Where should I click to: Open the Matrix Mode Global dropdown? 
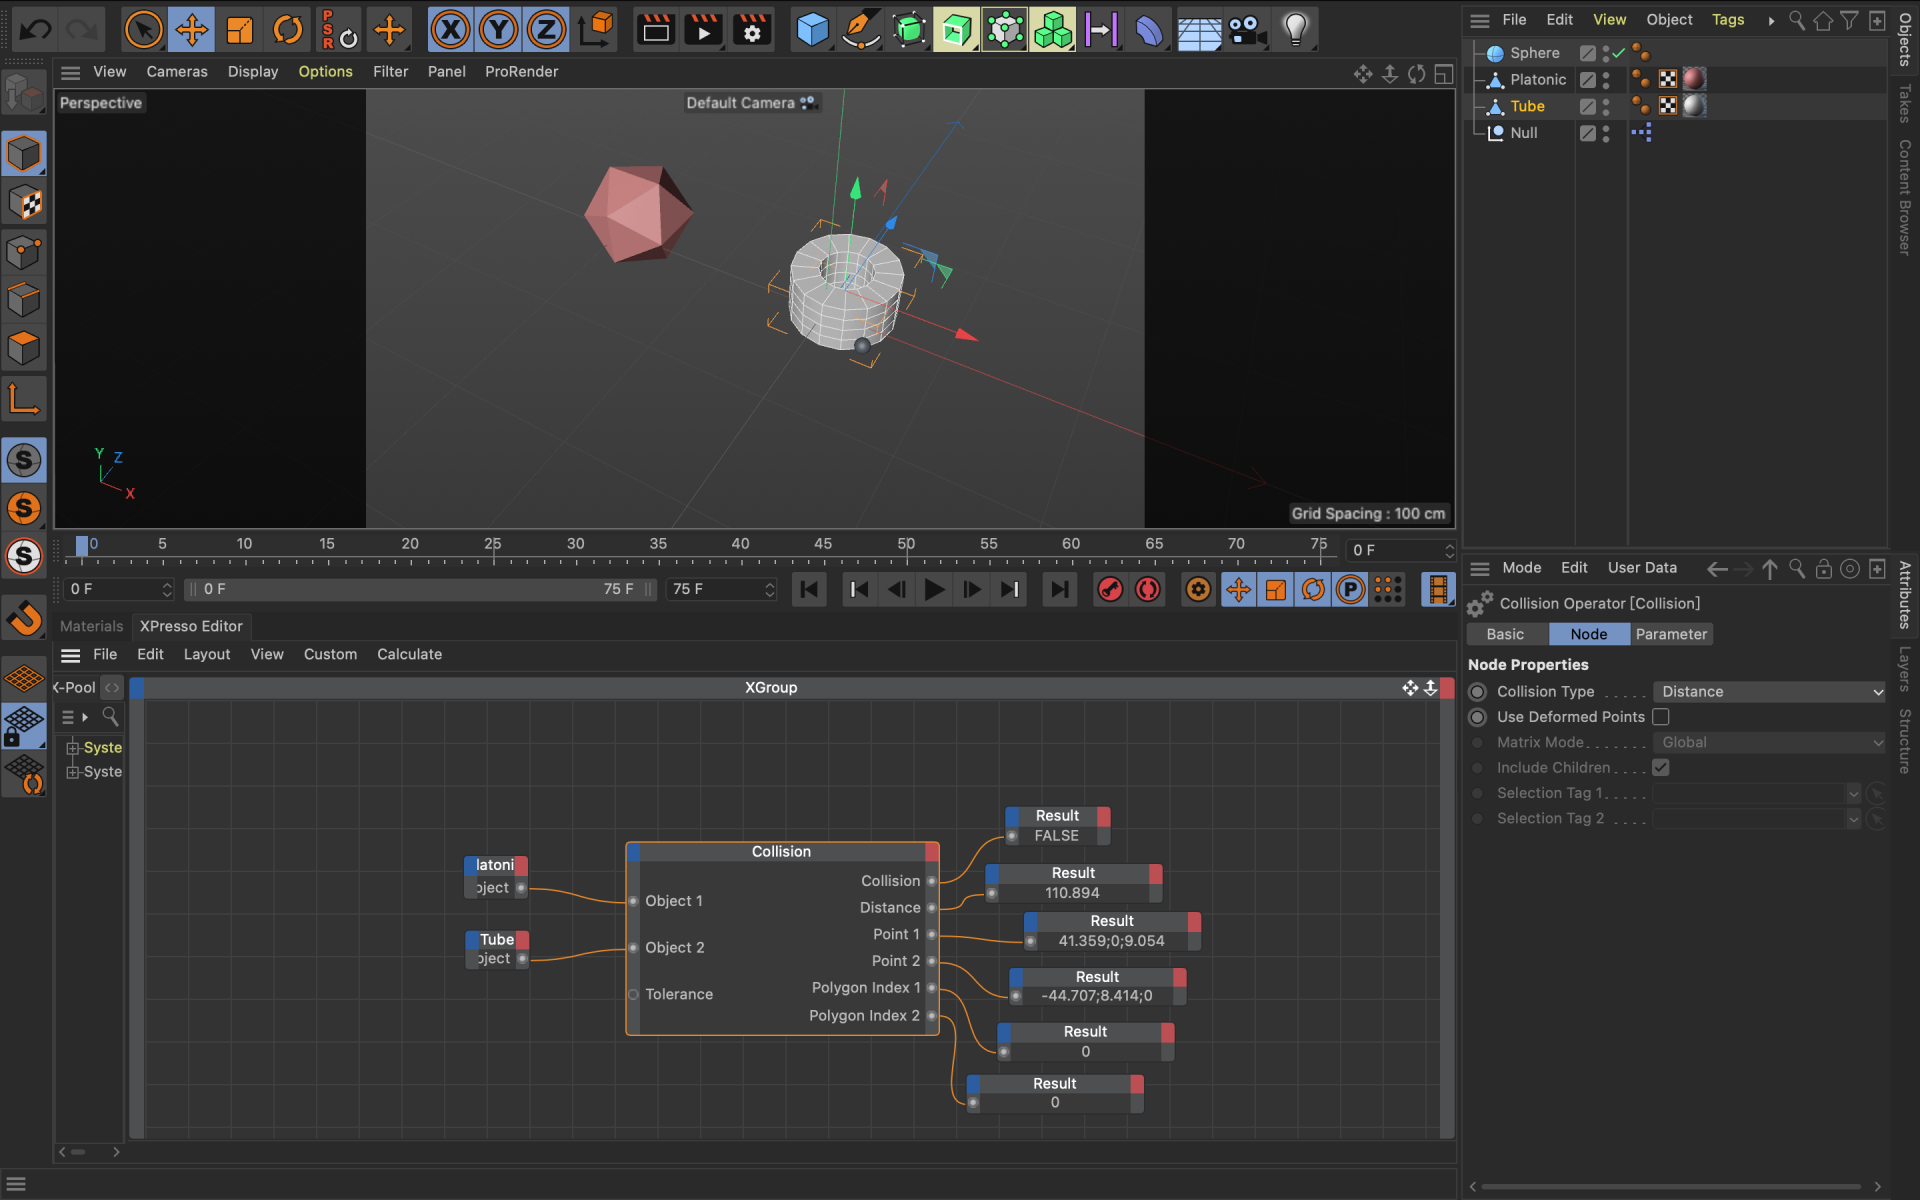point(1768,743)
